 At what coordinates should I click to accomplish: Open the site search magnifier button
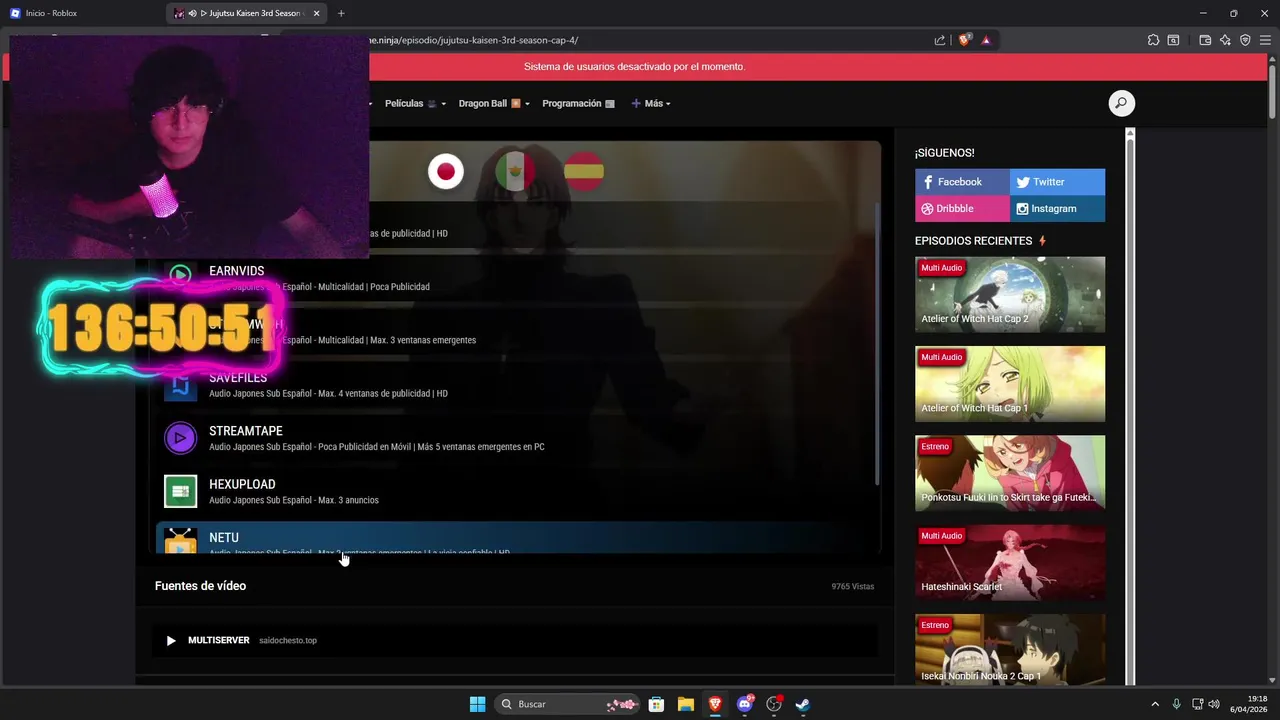1121,103
